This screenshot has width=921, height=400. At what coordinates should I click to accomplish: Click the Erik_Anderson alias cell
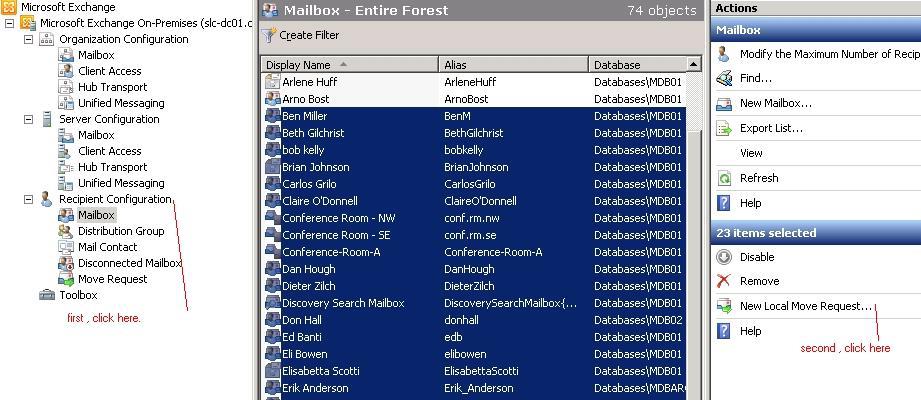(479, 389)
